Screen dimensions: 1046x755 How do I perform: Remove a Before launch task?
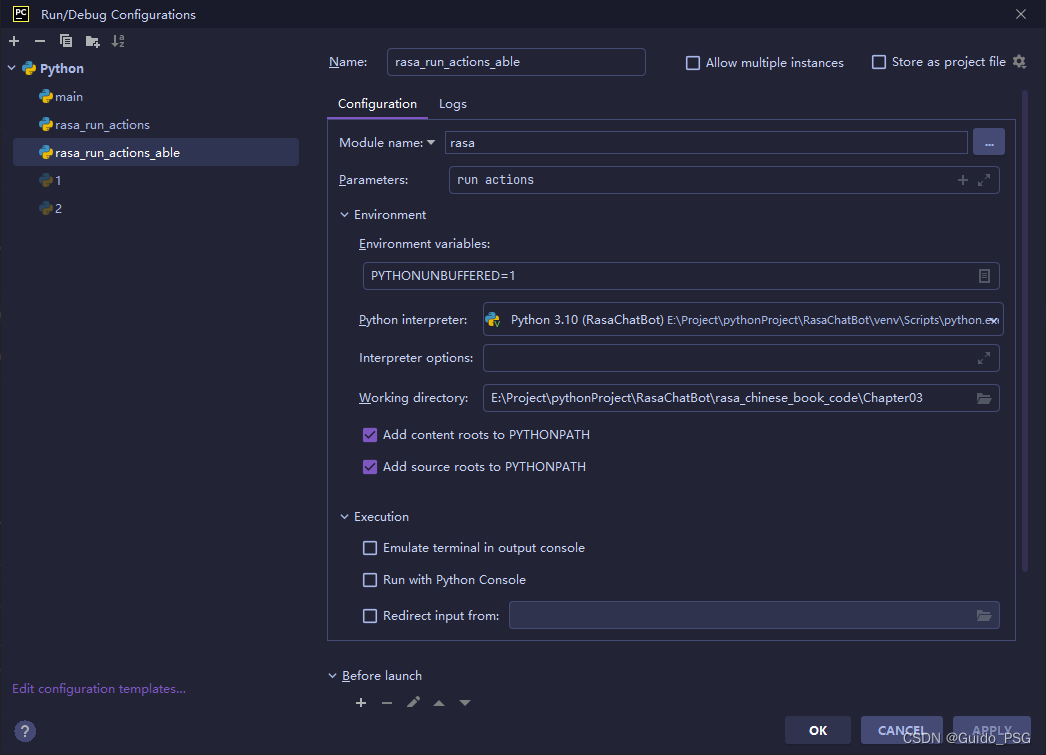point(387,703)
